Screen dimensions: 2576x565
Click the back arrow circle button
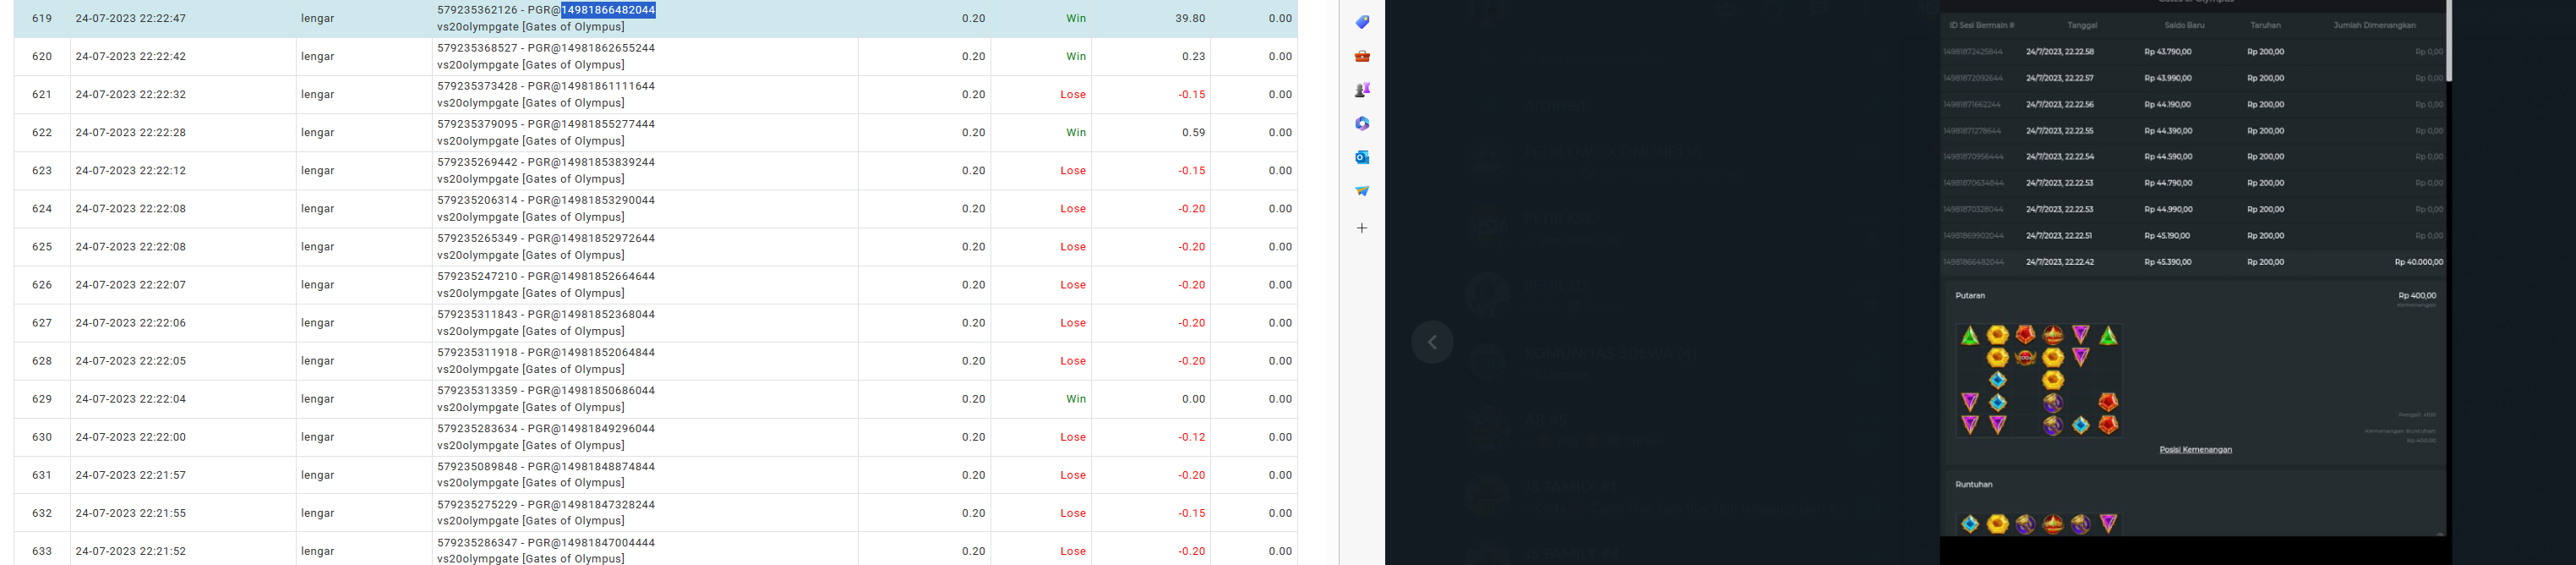pyautogui.click(x=1432, y=342)
